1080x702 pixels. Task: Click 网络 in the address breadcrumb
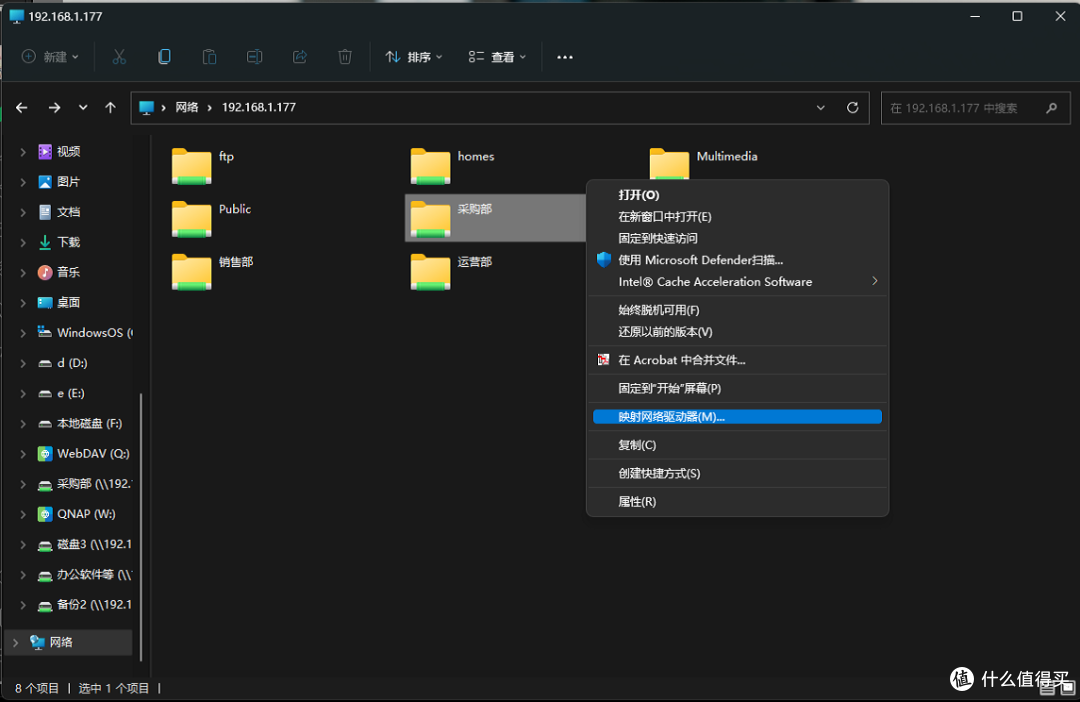187,107
